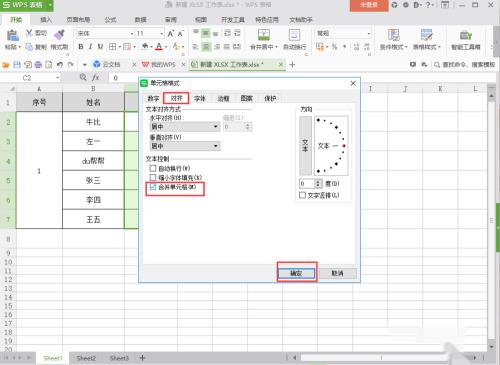Image resolution: width=500 pixels, height=365 pixels.
Task: Click the Print icon in the quick access bar
Action: 38,64
